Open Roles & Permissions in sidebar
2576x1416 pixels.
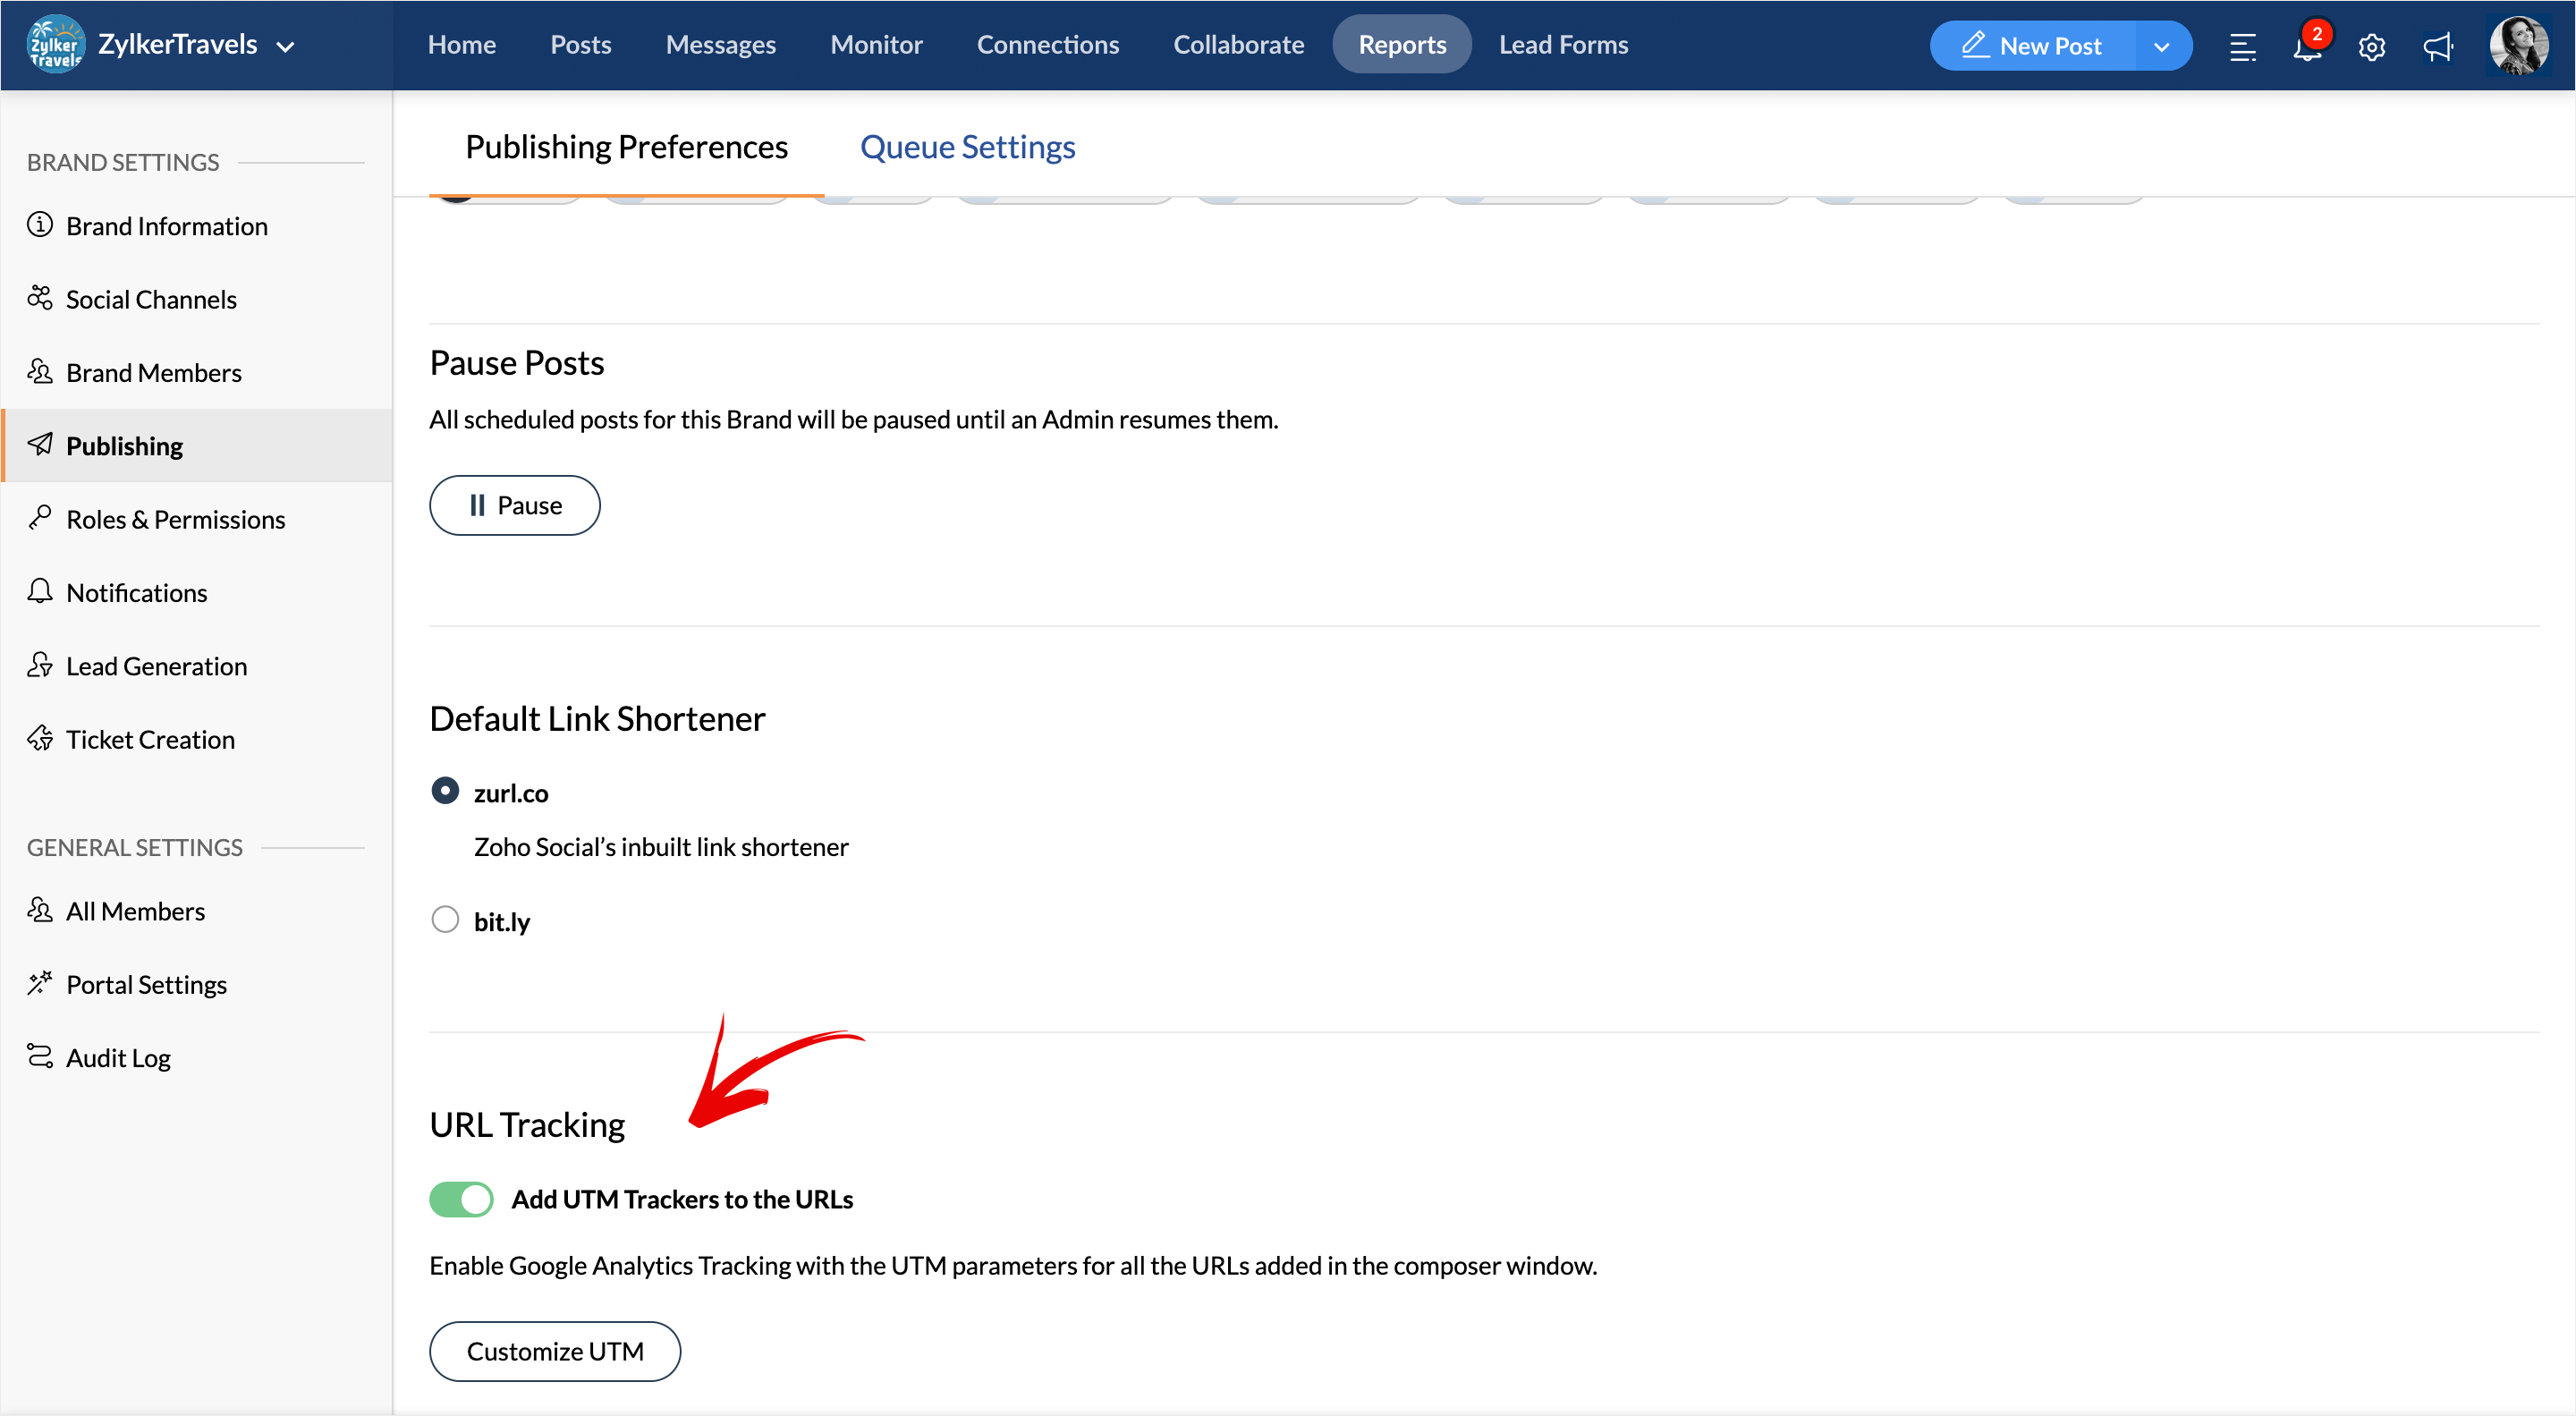coord(175,519)
